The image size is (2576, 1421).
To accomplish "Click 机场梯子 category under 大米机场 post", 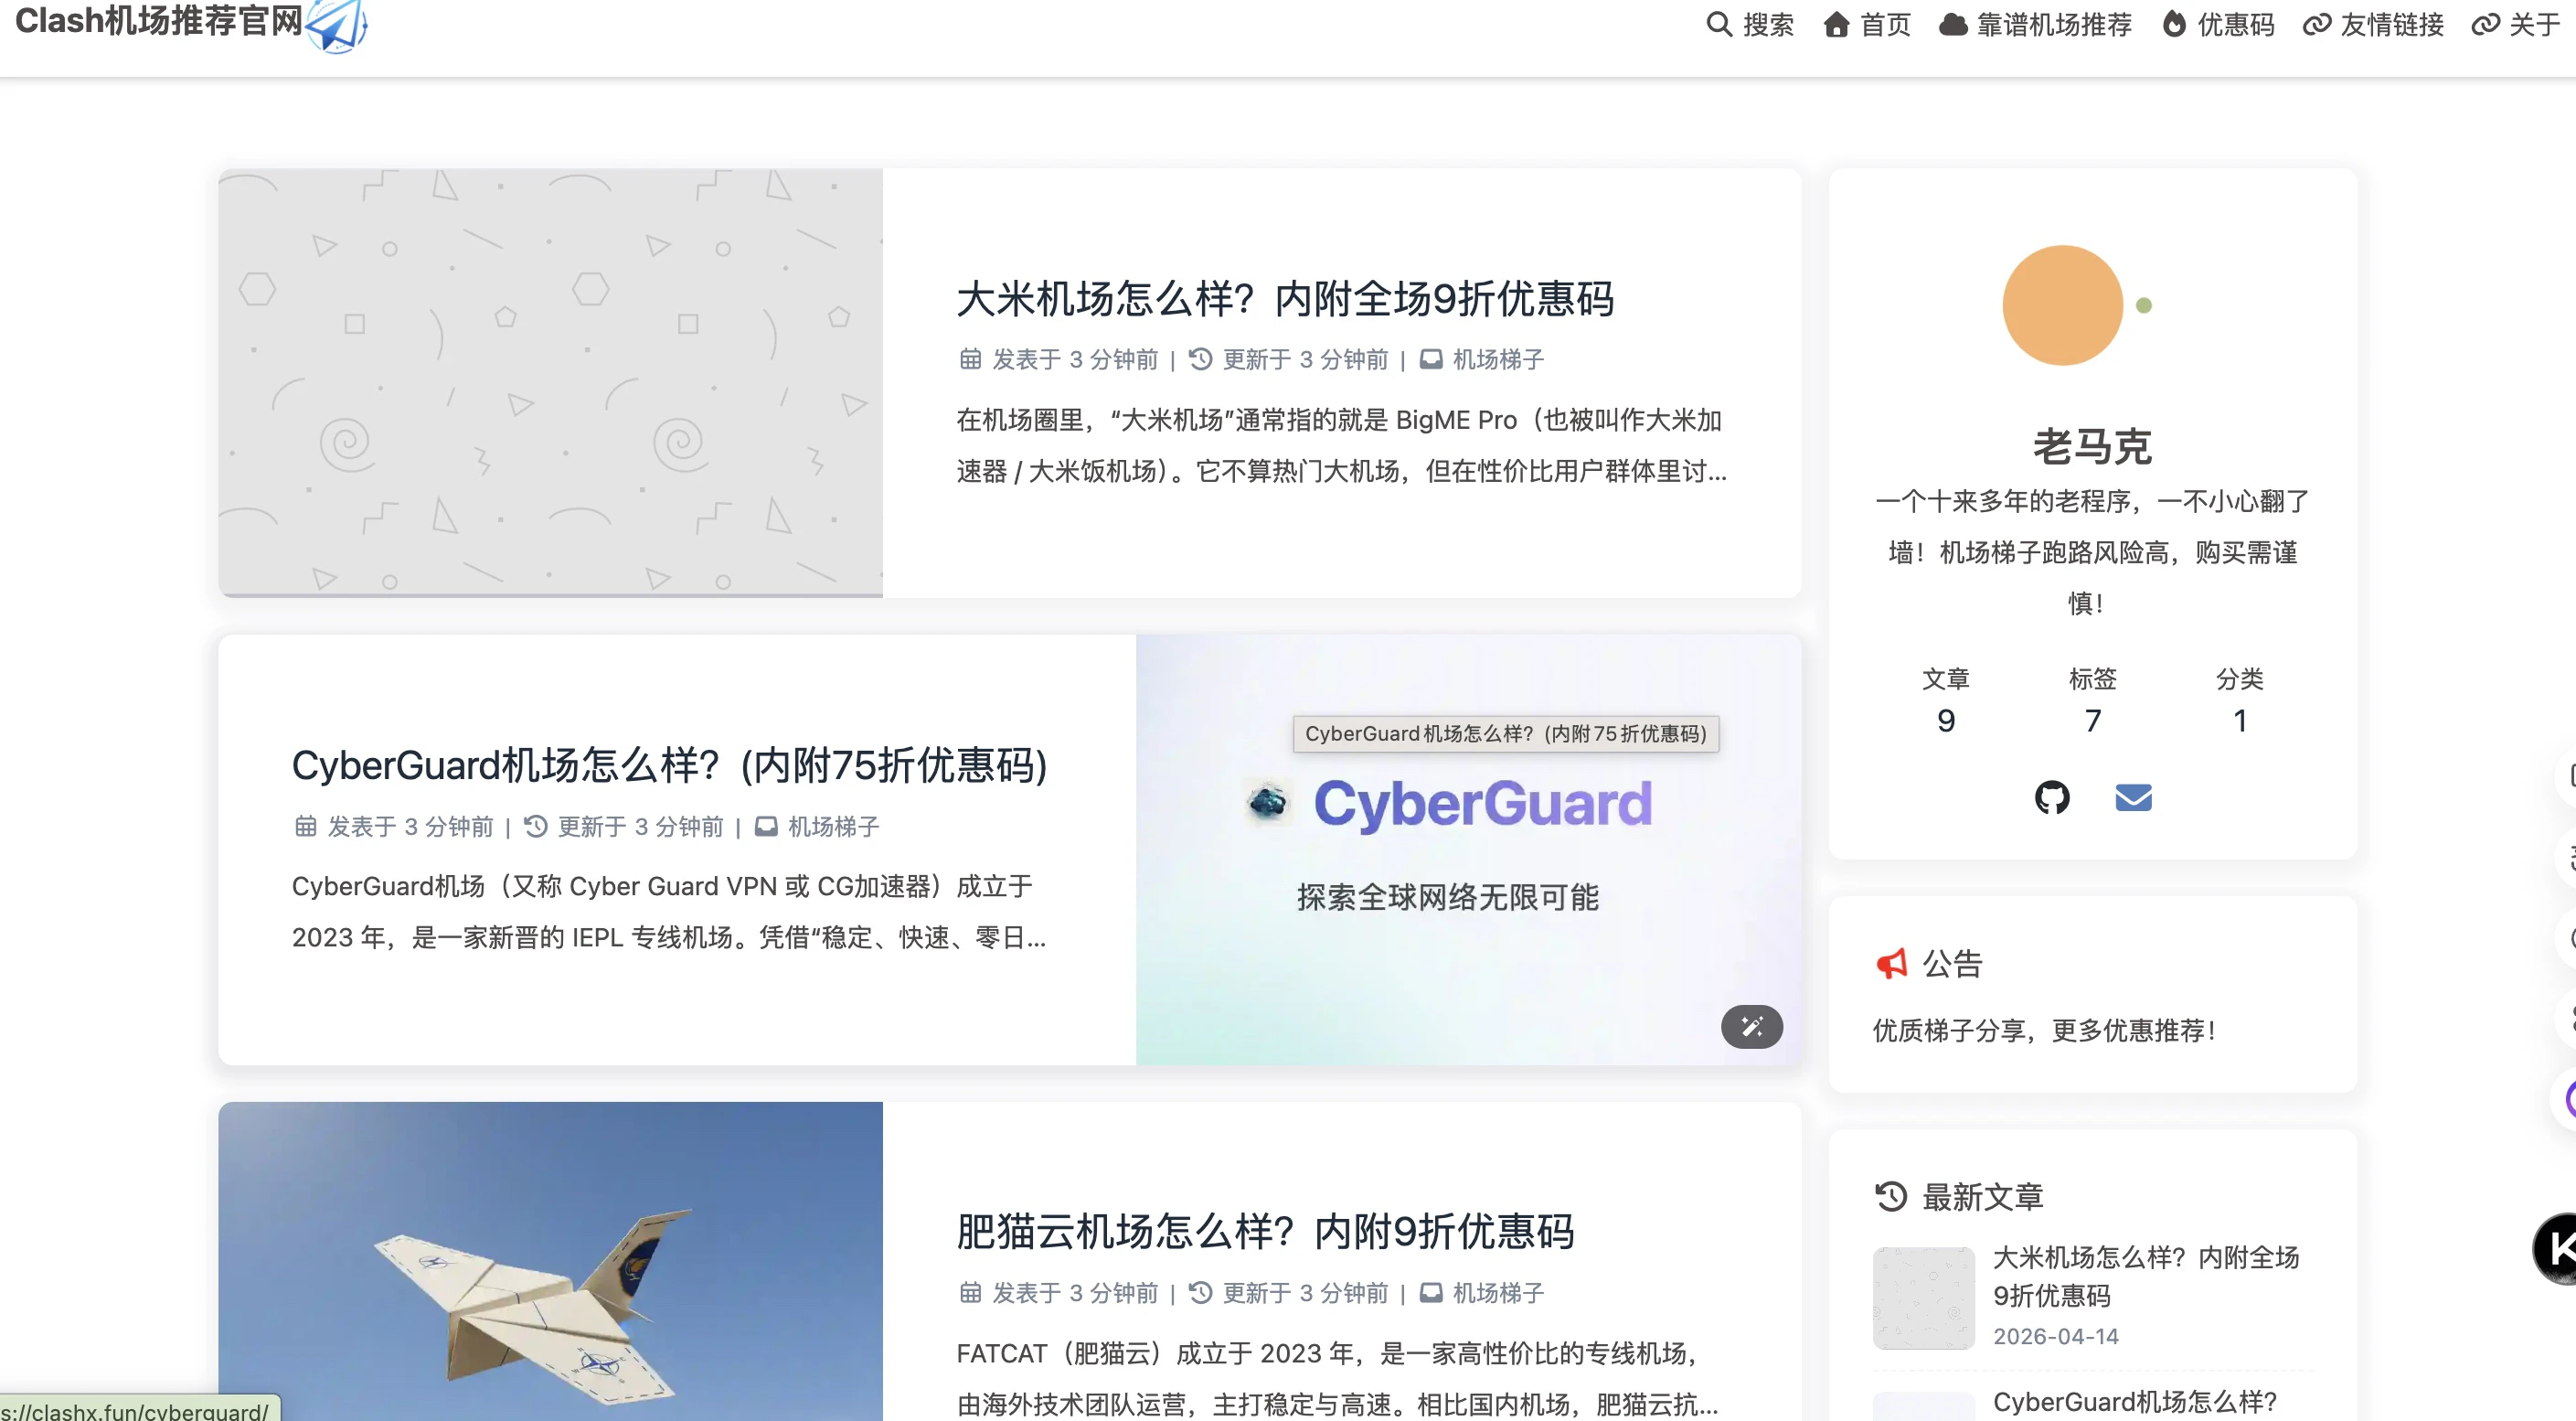I will (x=1497, y=359).
